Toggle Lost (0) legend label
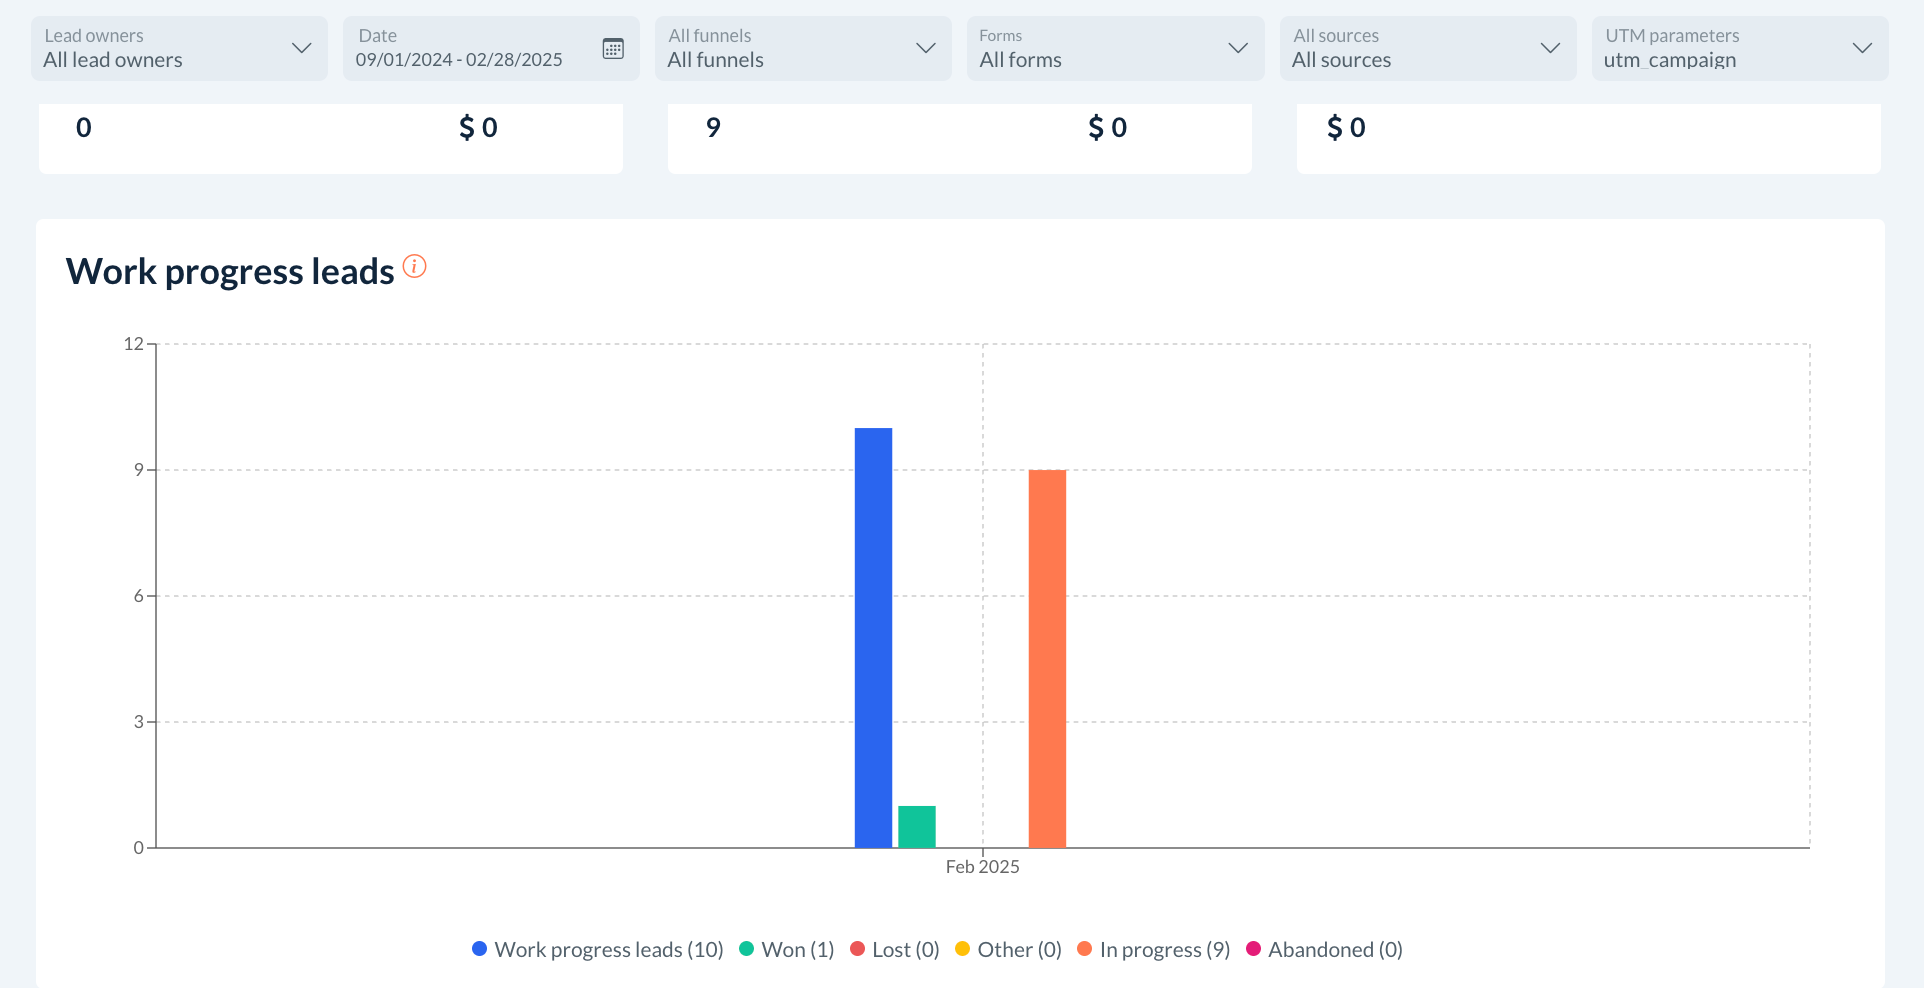The width and height of the screenshot is (1924, 988). point(905,950)
